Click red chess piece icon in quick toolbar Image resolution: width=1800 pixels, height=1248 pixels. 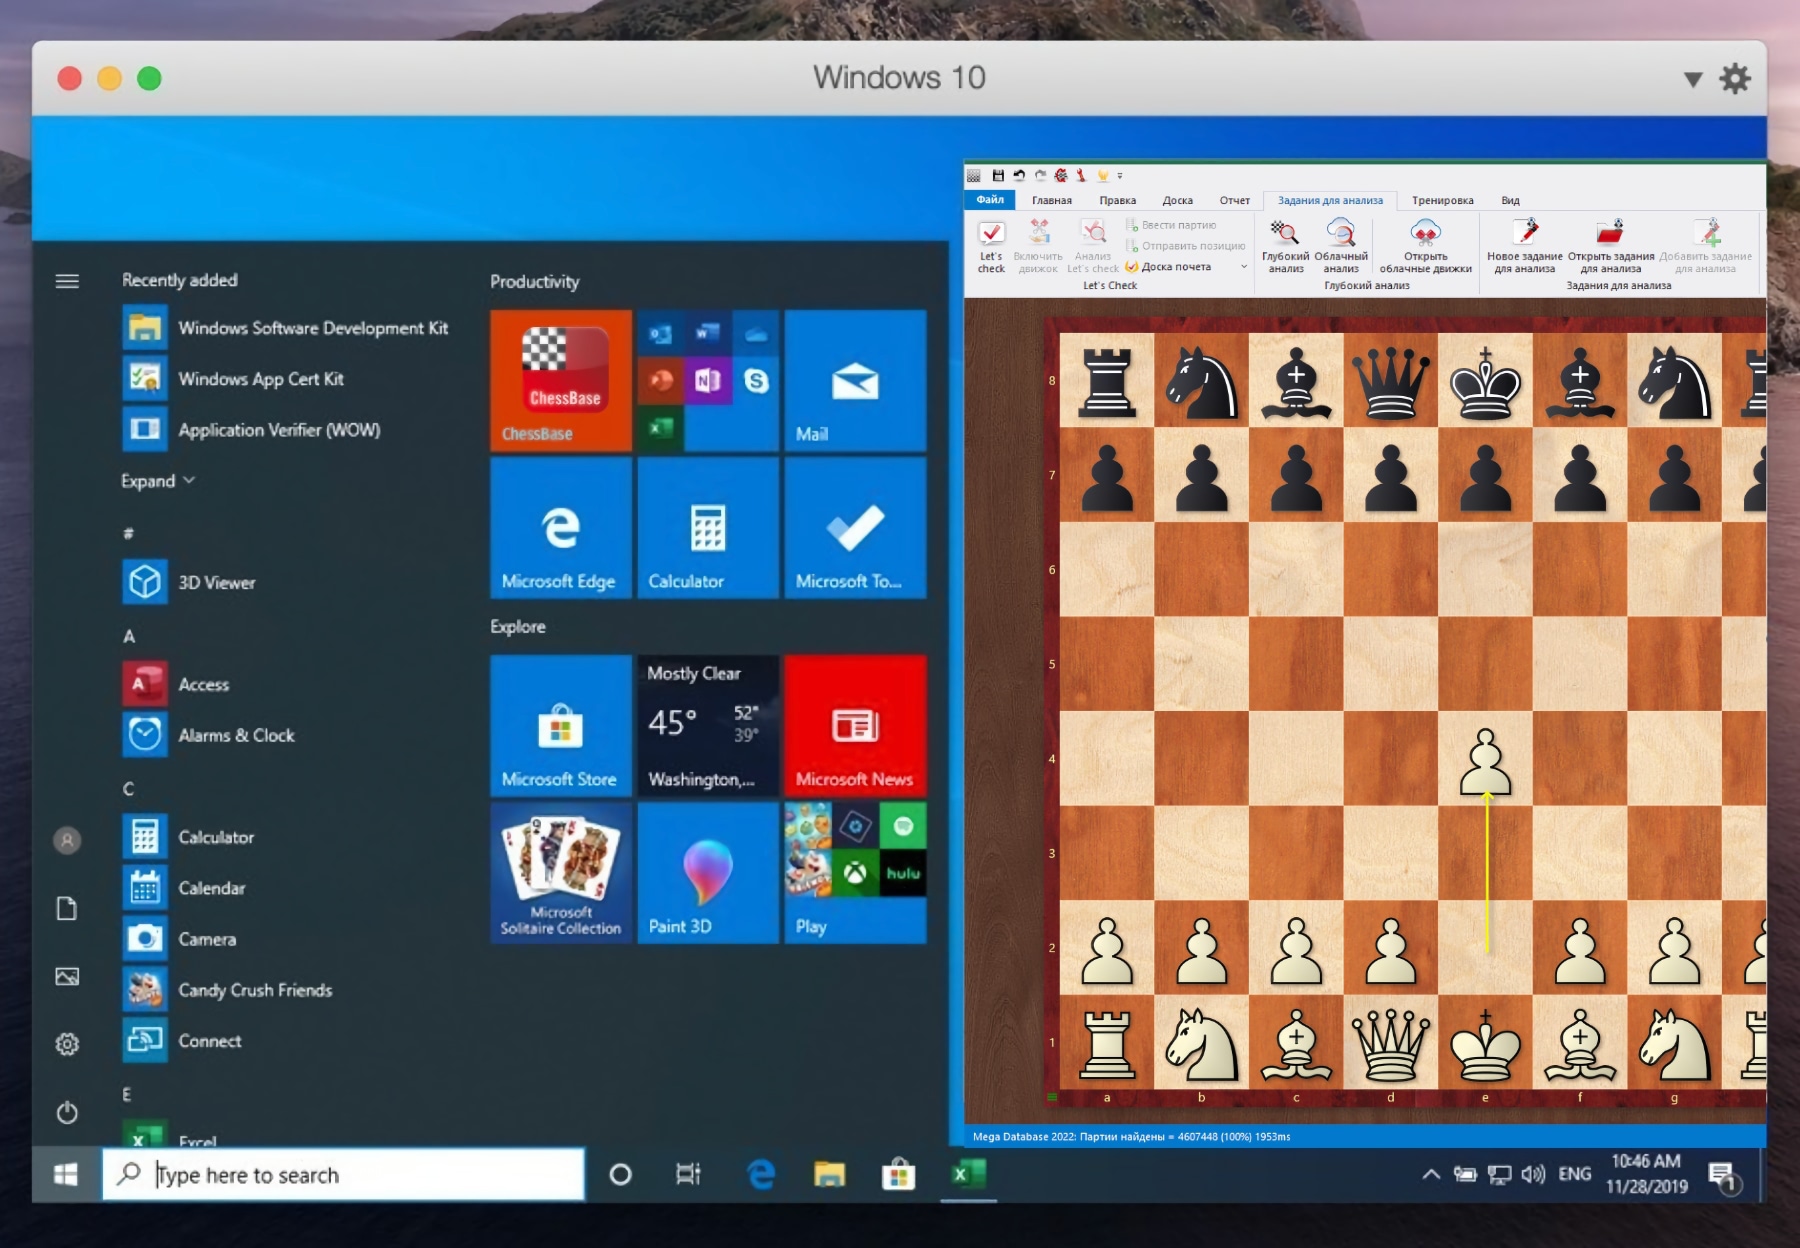click(x=1081, y=175)
